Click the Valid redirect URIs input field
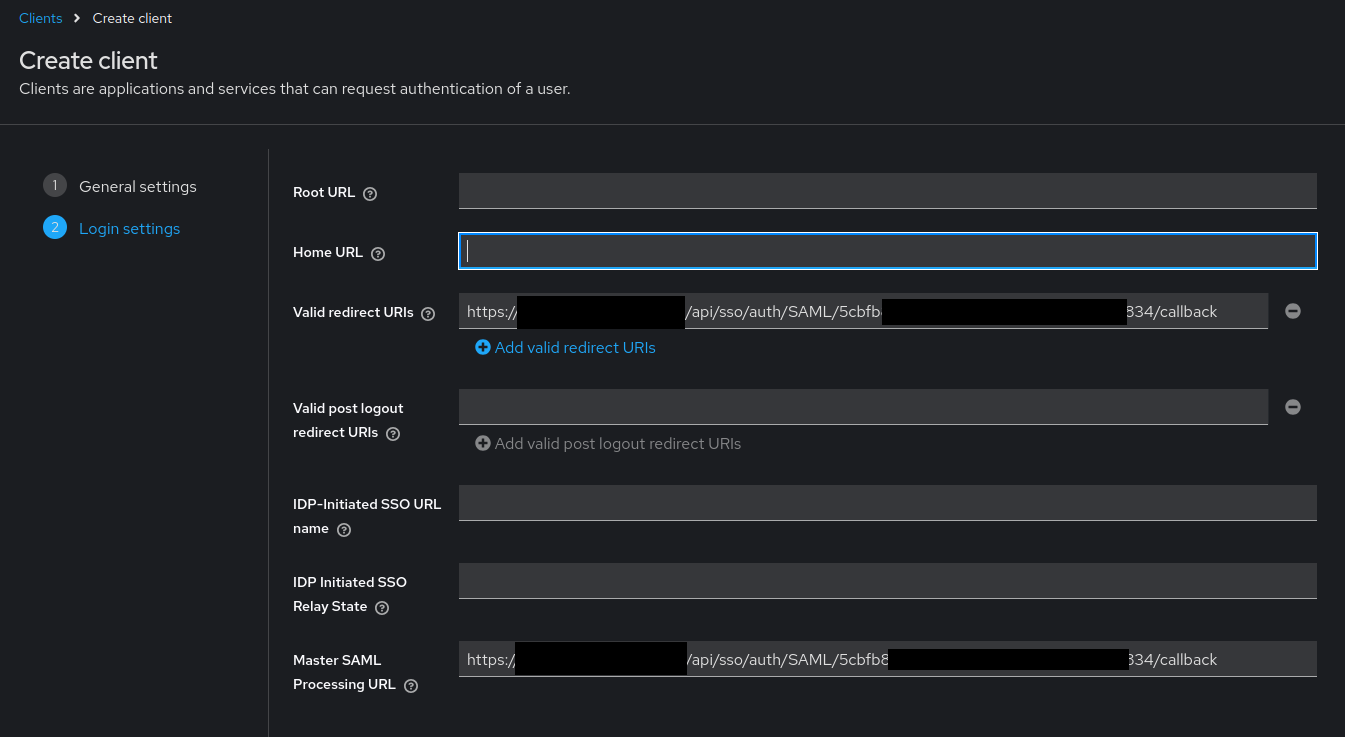 pyautogui.click(x=863, y=311)
